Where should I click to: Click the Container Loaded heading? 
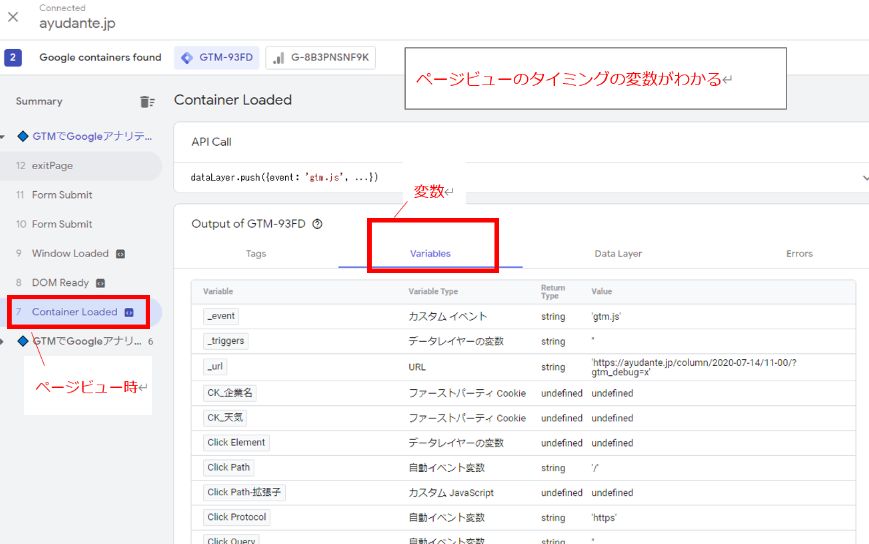point(233,100)
